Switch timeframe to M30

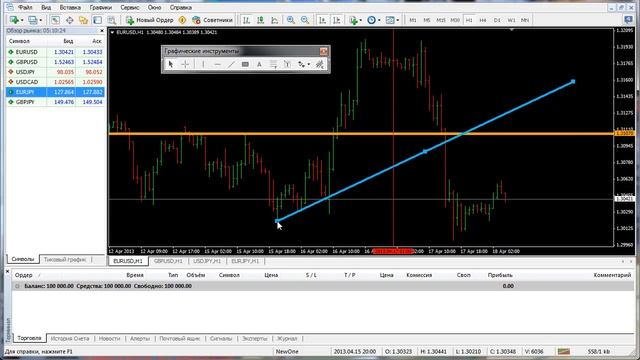click(455, 20)
